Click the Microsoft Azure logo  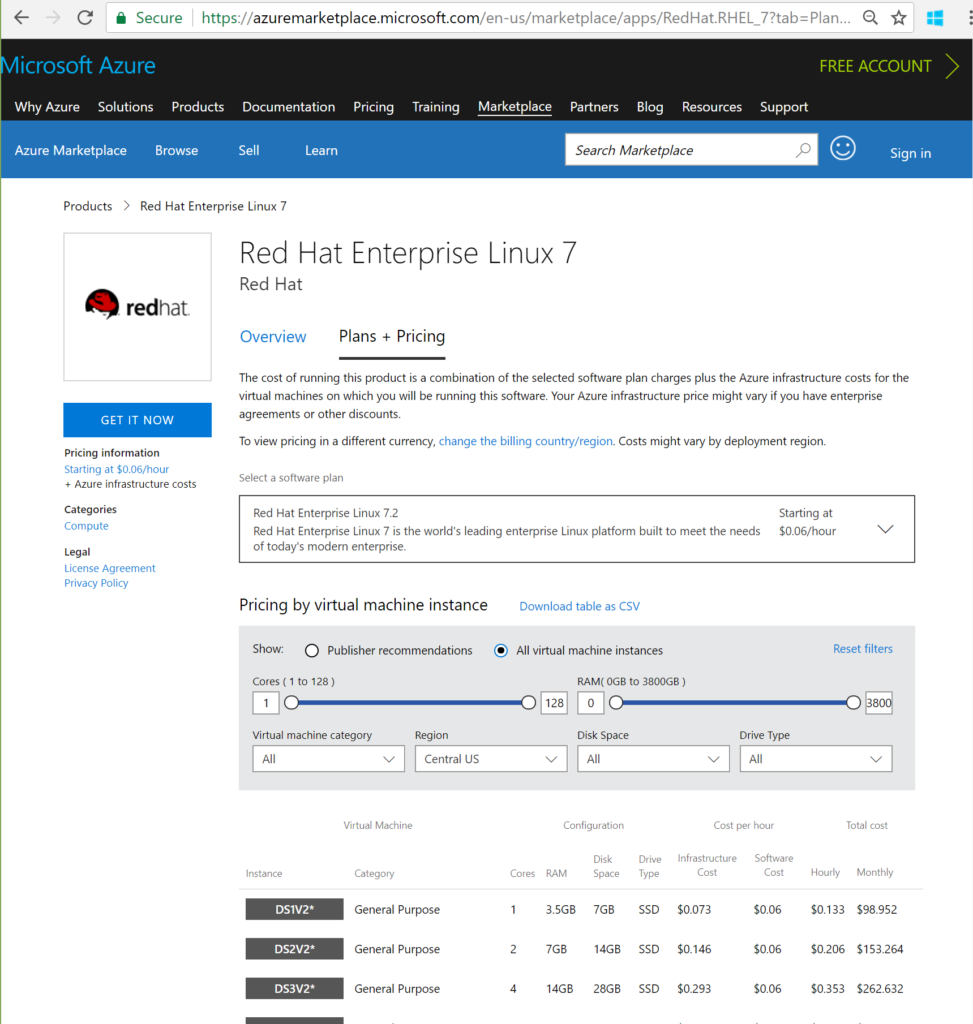tap(78, 65)
